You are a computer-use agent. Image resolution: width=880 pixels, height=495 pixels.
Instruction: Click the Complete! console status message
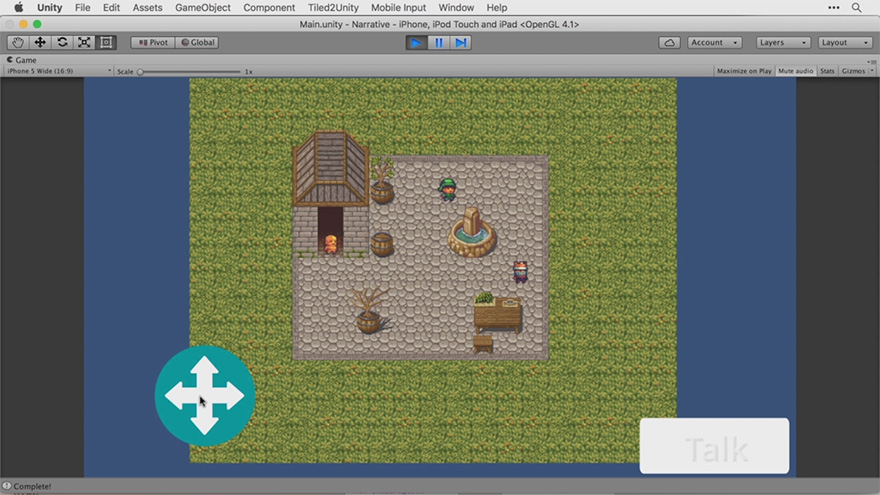(x=32, y=487)
